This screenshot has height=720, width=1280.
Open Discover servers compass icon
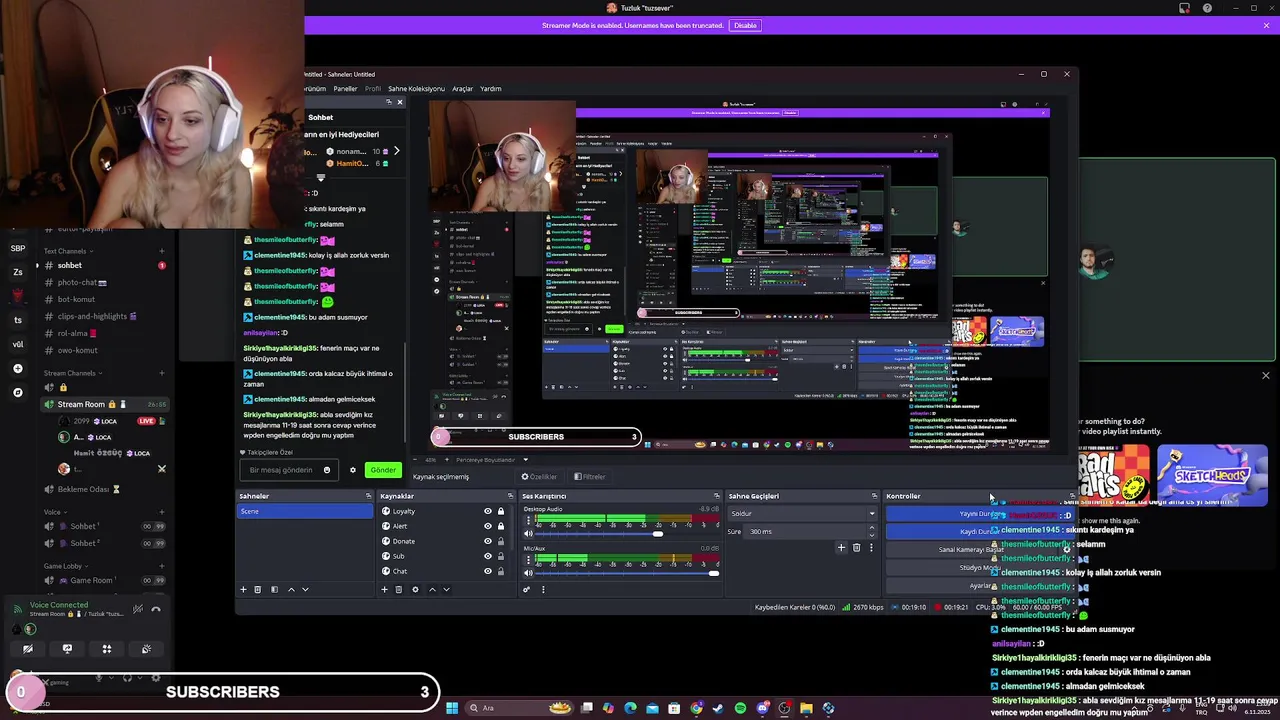[x=18, y=392]
